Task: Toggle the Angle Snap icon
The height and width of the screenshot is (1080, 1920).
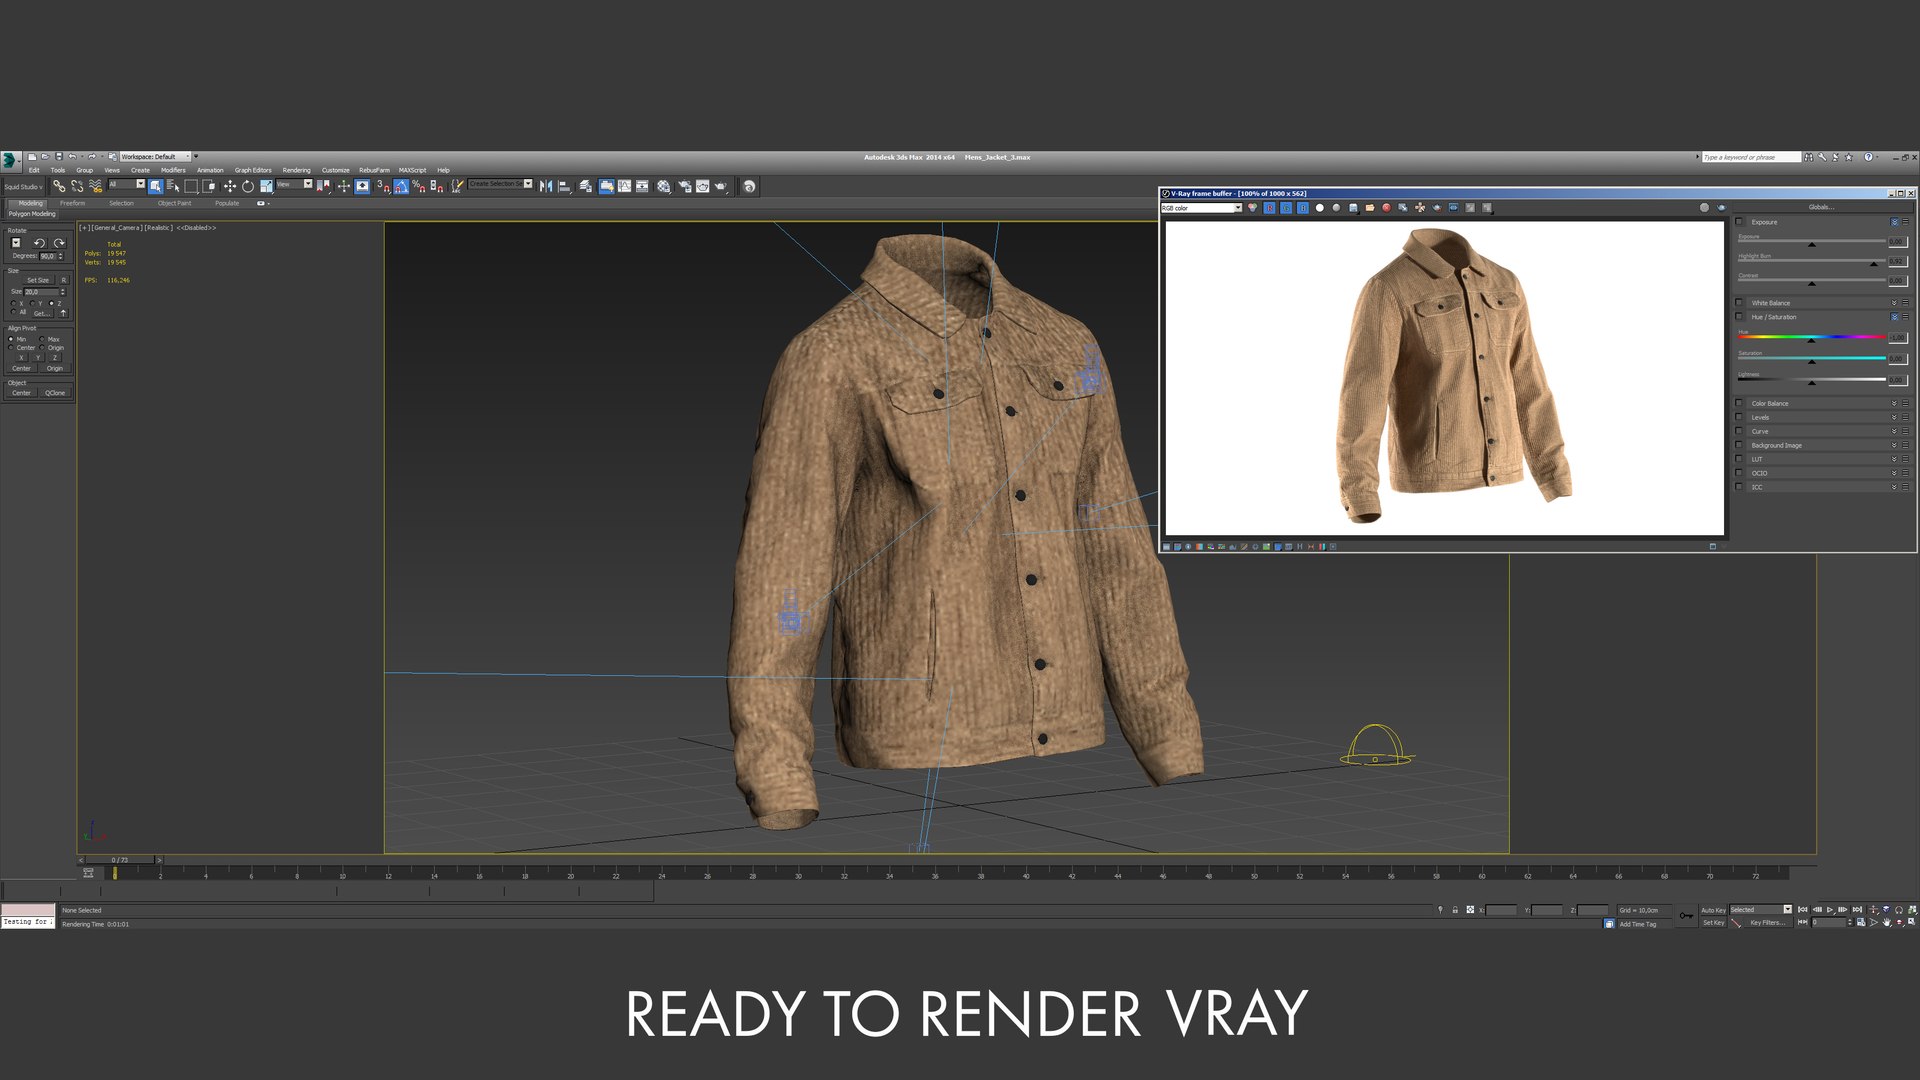Action: click(x=400, y=186)
